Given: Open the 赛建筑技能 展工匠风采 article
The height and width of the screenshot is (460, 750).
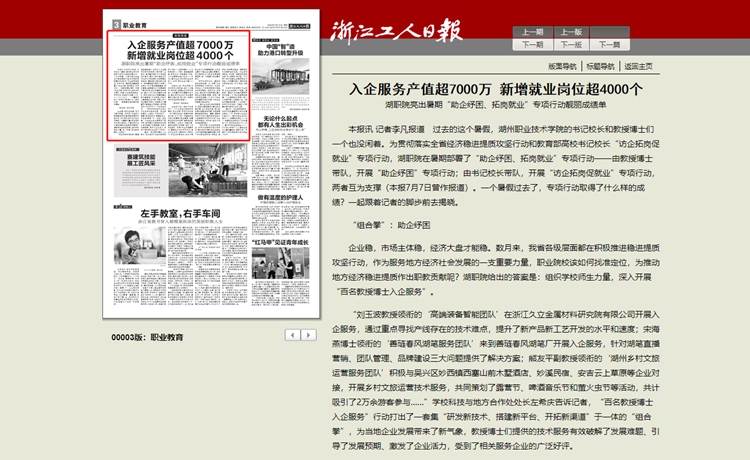Looking at the screenshot, I should coord(141,160).
